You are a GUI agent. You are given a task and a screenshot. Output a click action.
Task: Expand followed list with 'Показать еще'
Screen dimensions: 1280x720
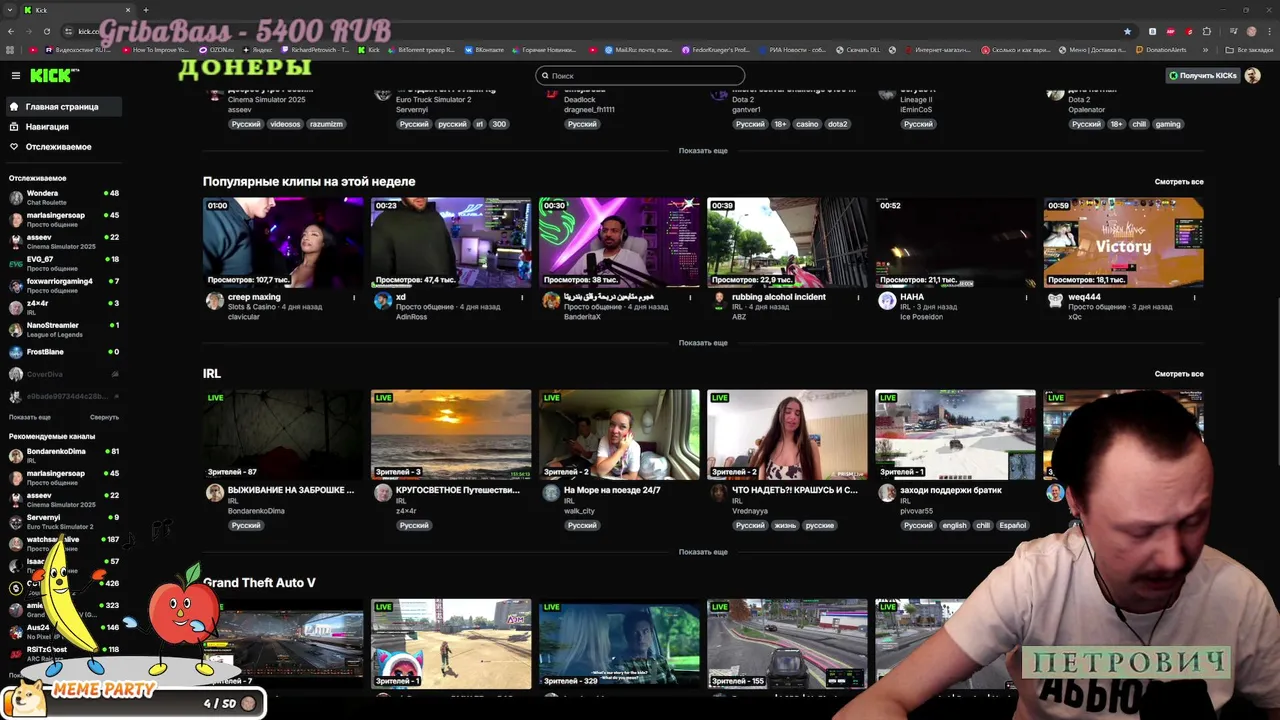click(x=30, y=417)
